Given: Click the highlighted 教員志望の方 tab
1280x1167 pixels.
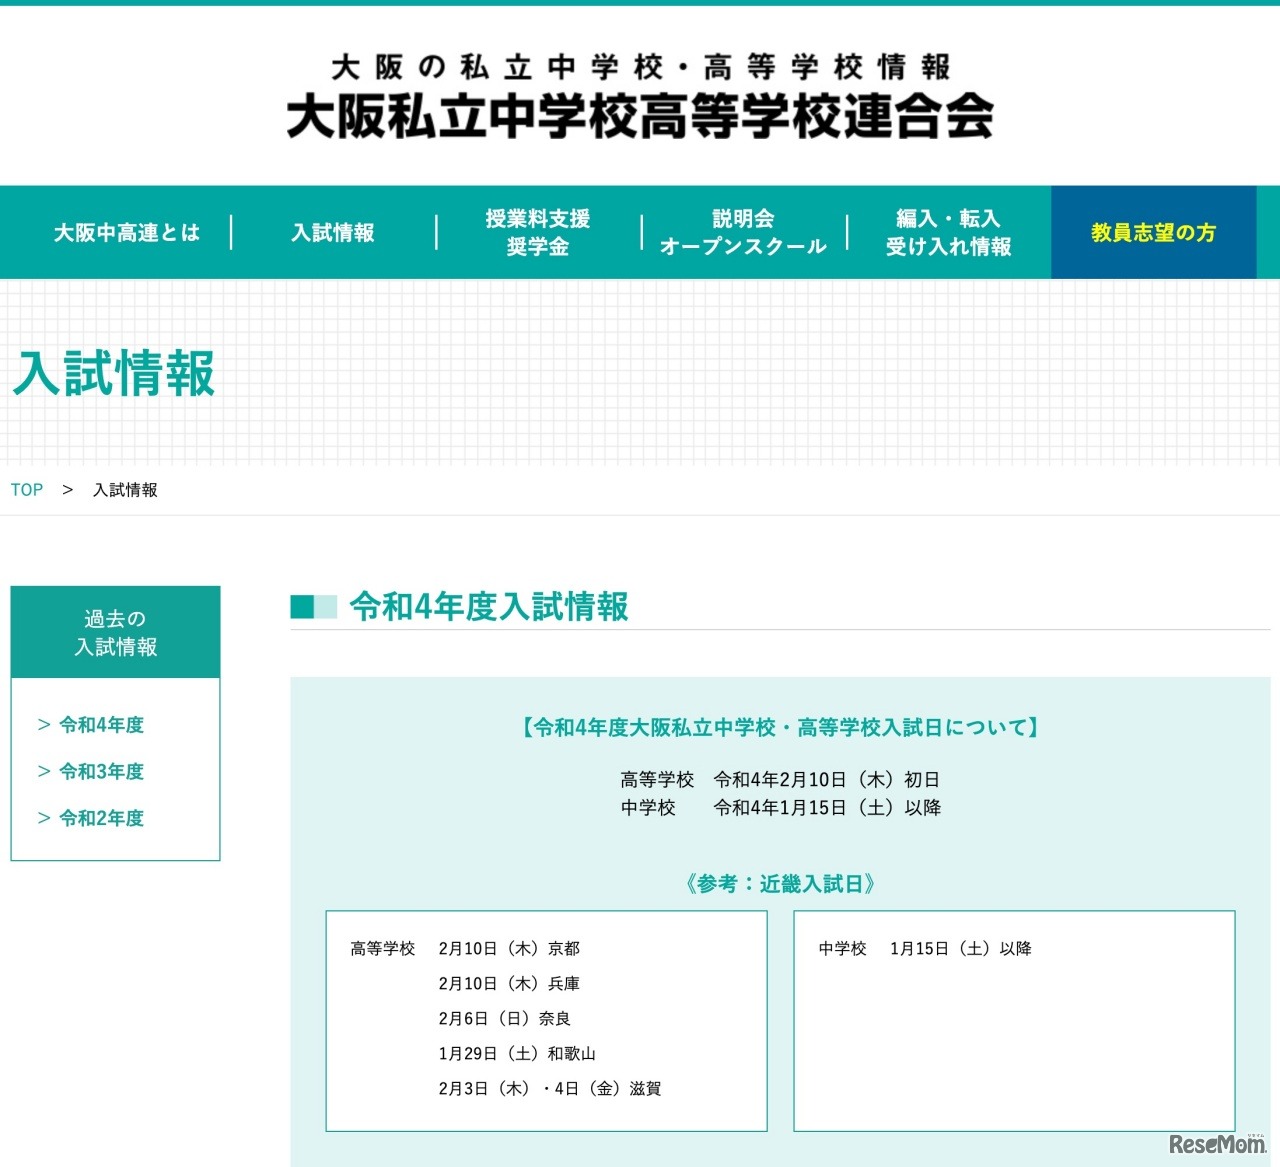Looking at the screenshot, I should click(1152, 232).
